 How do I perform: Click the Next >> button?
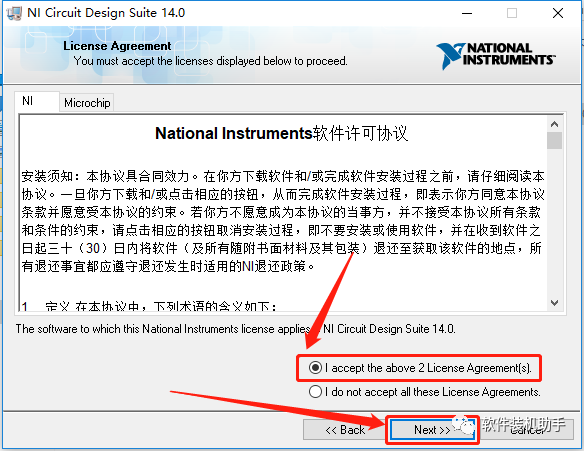click(x=432, y=430)
